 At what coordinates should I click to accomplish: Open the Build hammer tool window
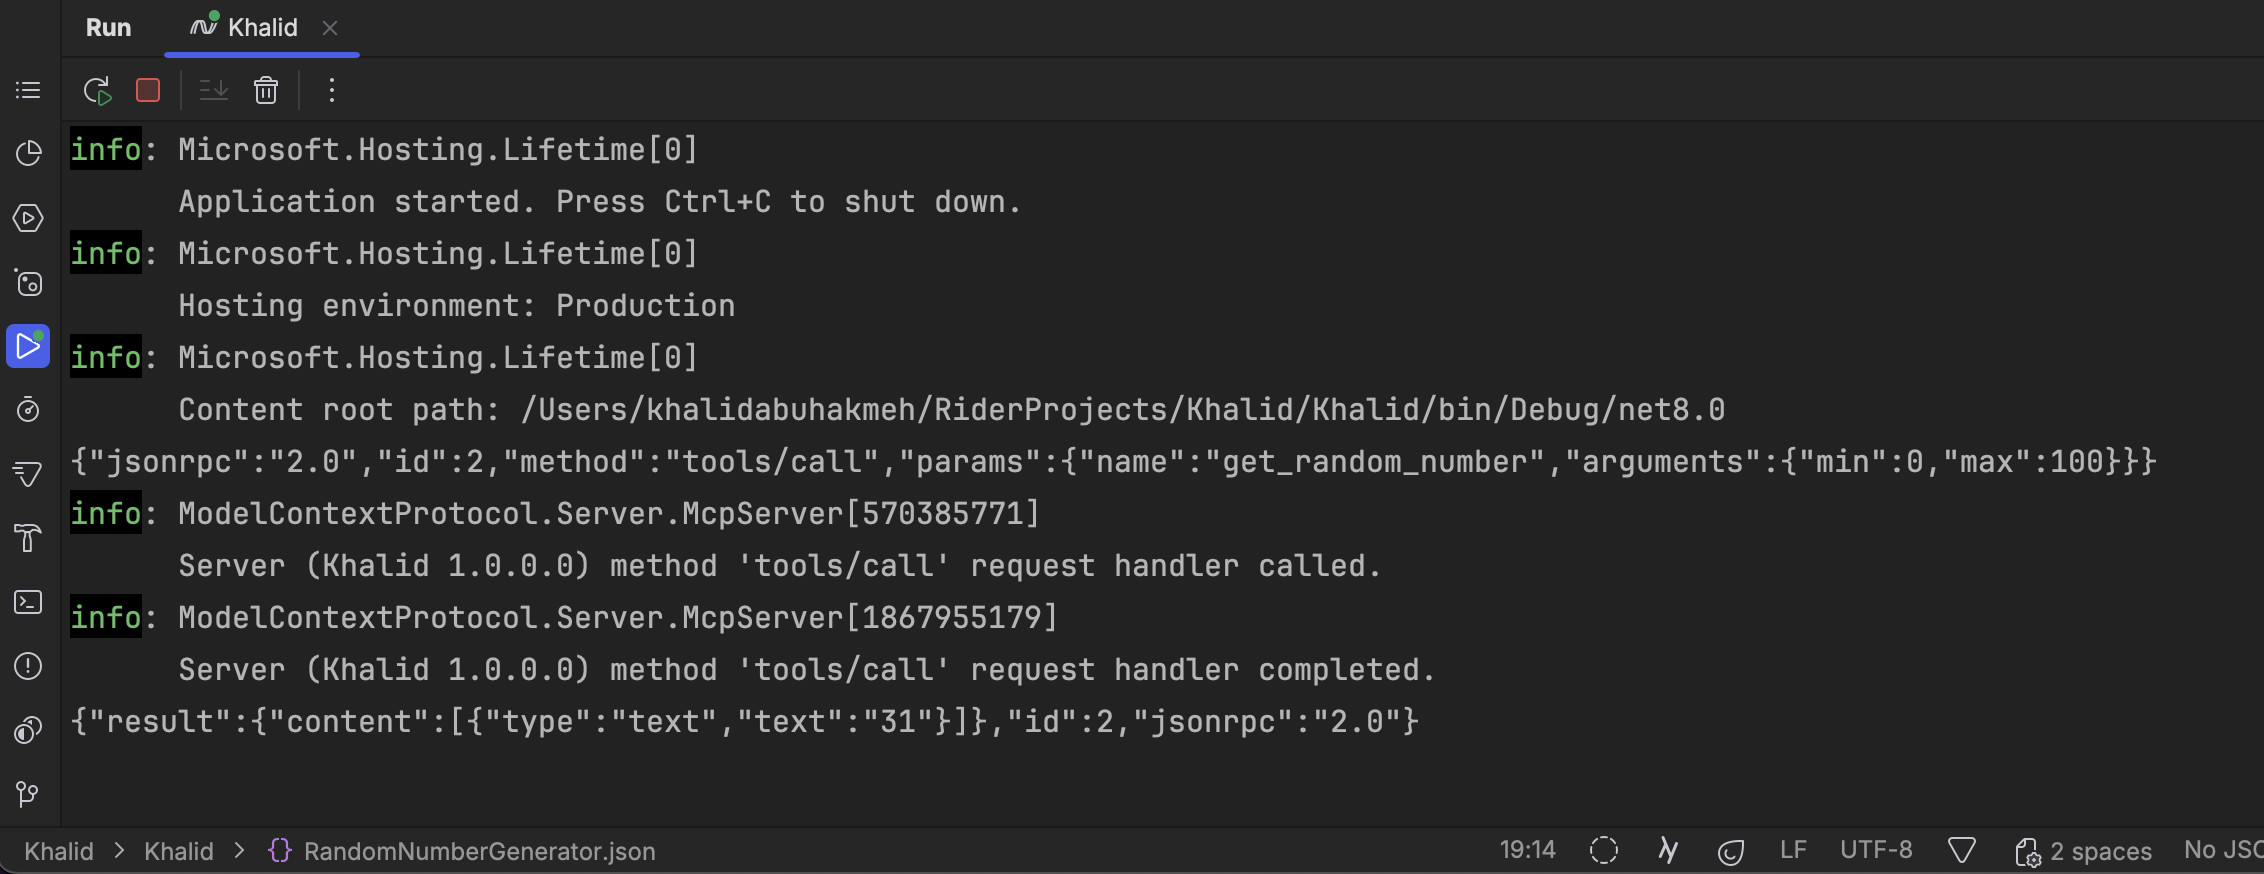click(28, 538)
